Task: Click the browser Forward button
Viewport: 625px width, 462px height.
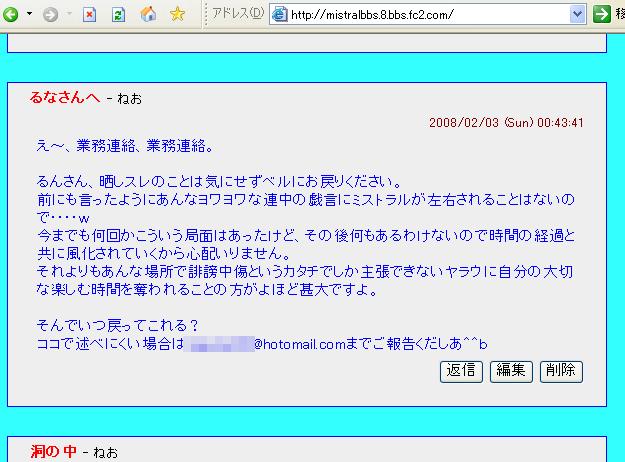Action: click(50, 14)
